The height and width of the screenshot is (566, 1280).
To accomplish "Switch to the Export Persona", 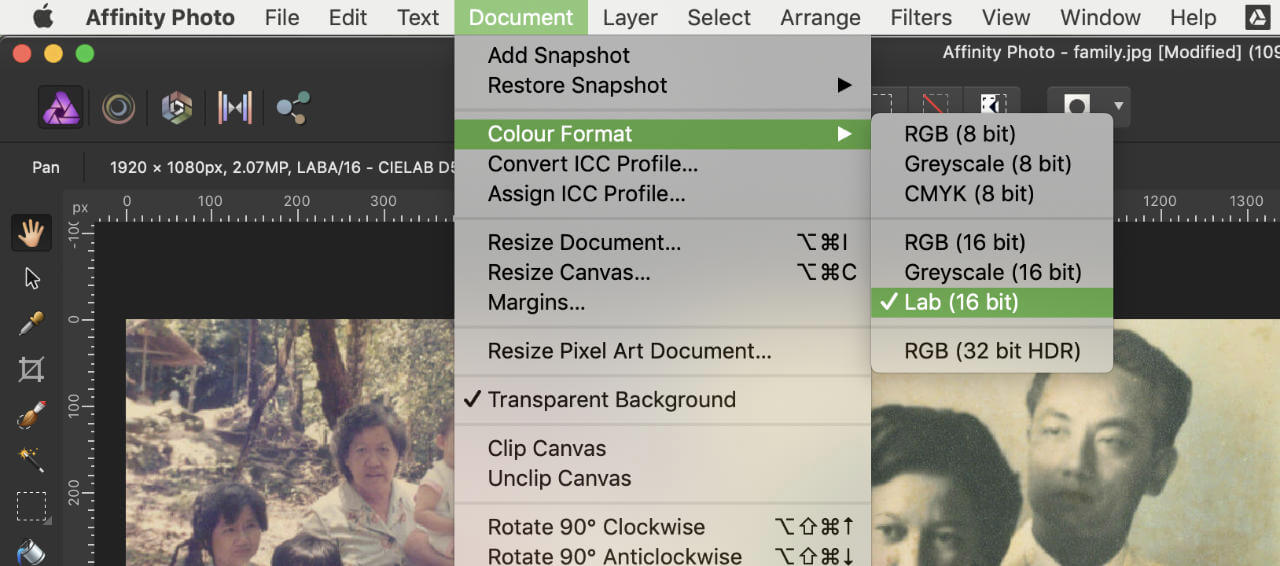I will point(293,107).
